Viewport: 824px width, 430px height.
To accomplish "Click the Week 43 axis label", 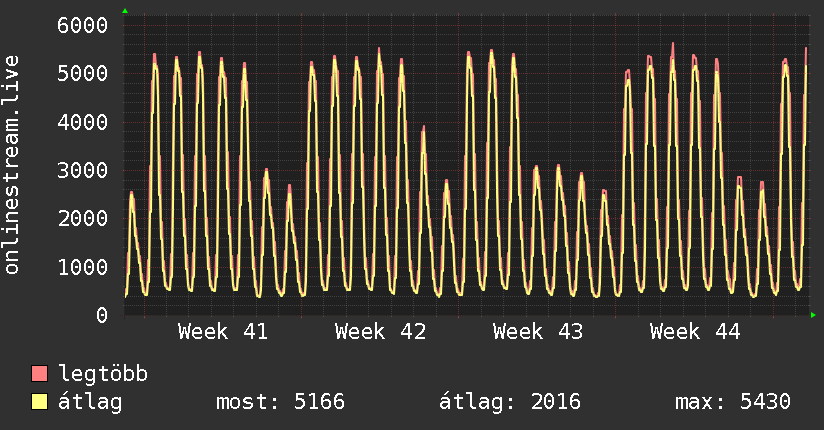I will coord(538,332).
